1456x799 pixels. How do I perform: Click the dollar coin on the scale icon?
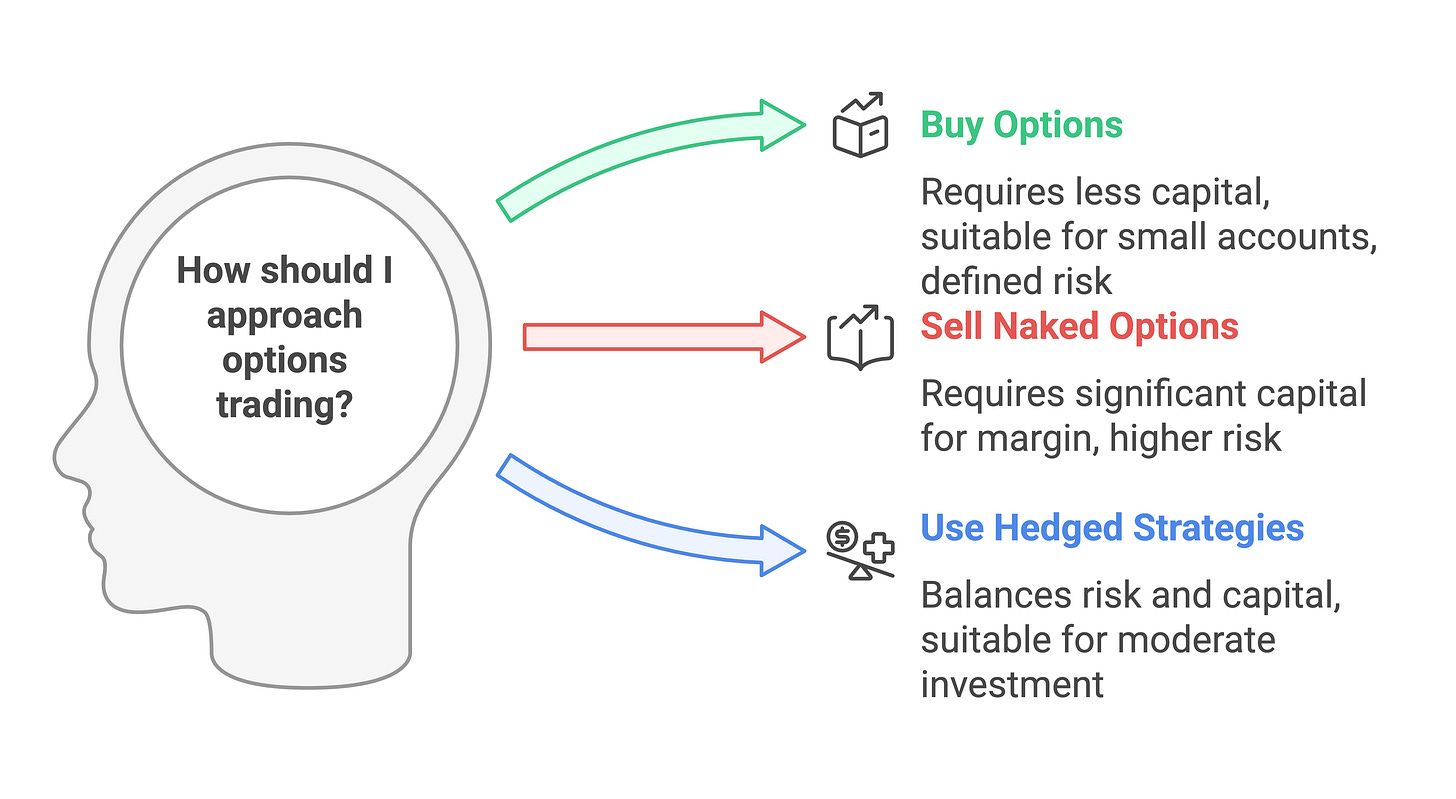[842, 537]
